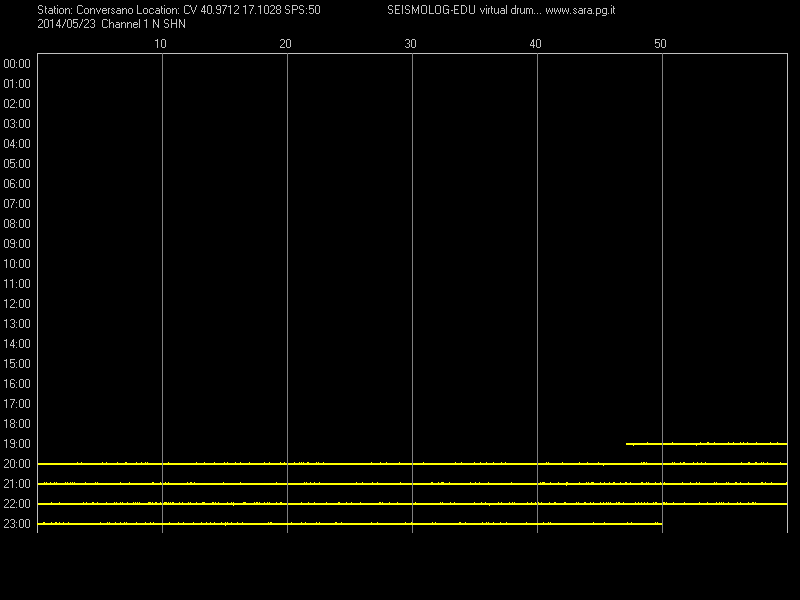This screenshot has width=800, height=600.
Task: Click the 09:00 hour label
Action: [17, 244]
